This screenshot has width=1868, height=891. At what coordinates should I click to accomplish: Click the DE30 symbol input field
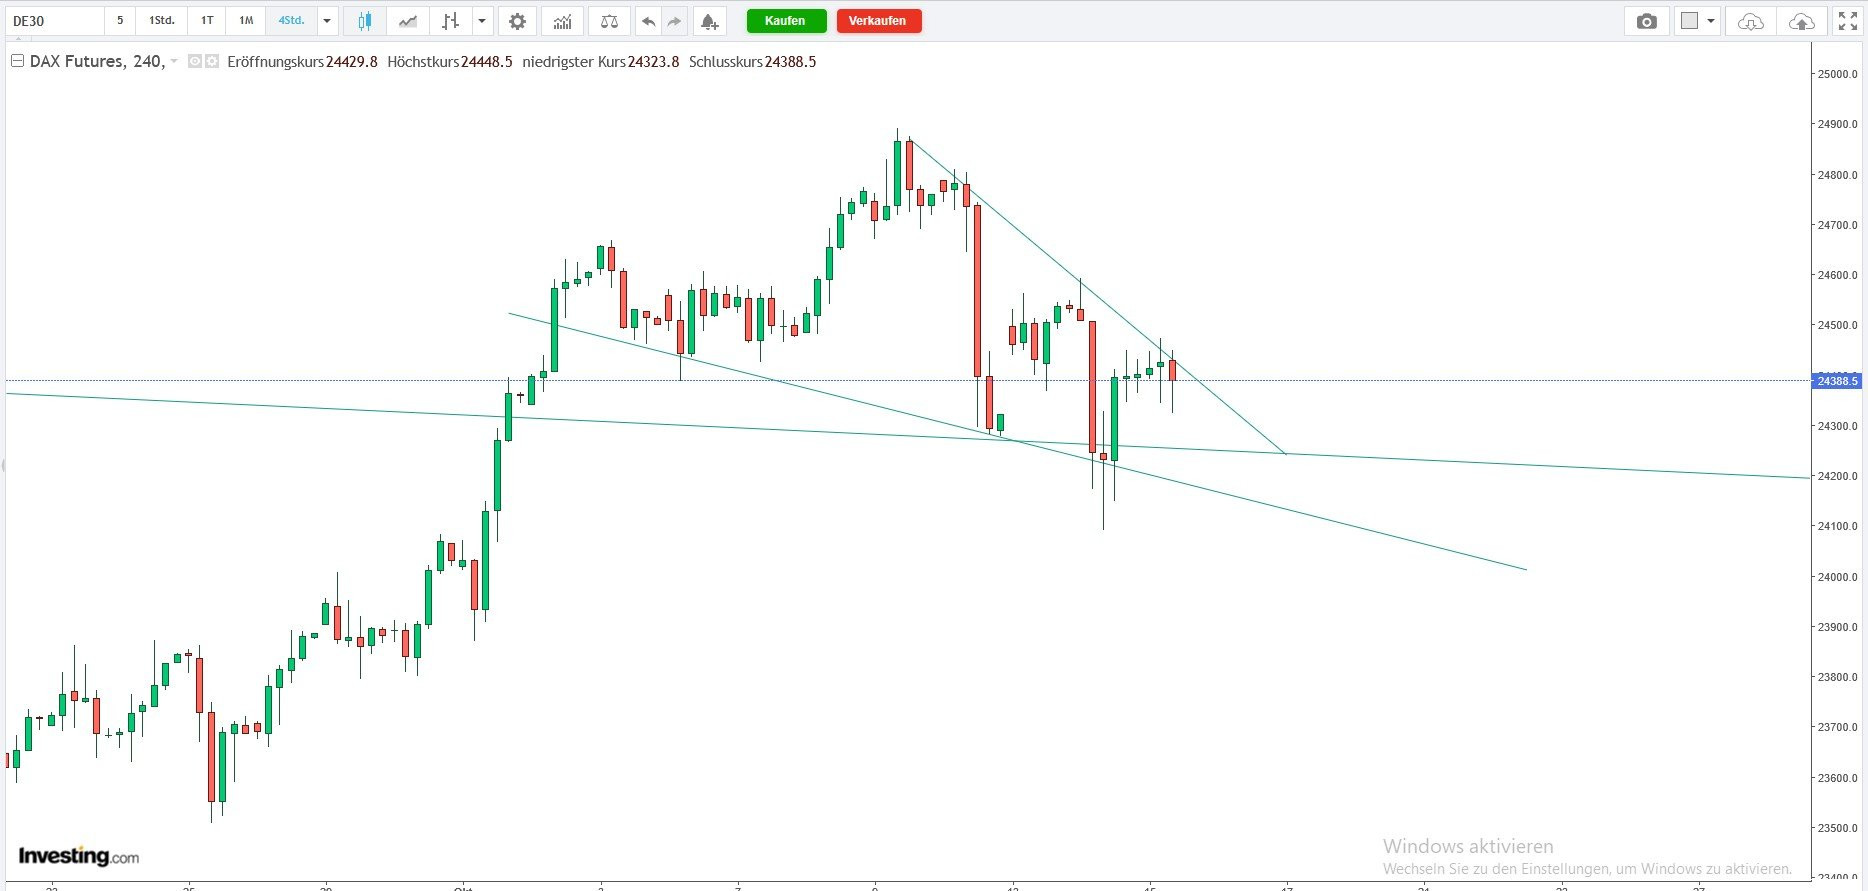(55, 21)
